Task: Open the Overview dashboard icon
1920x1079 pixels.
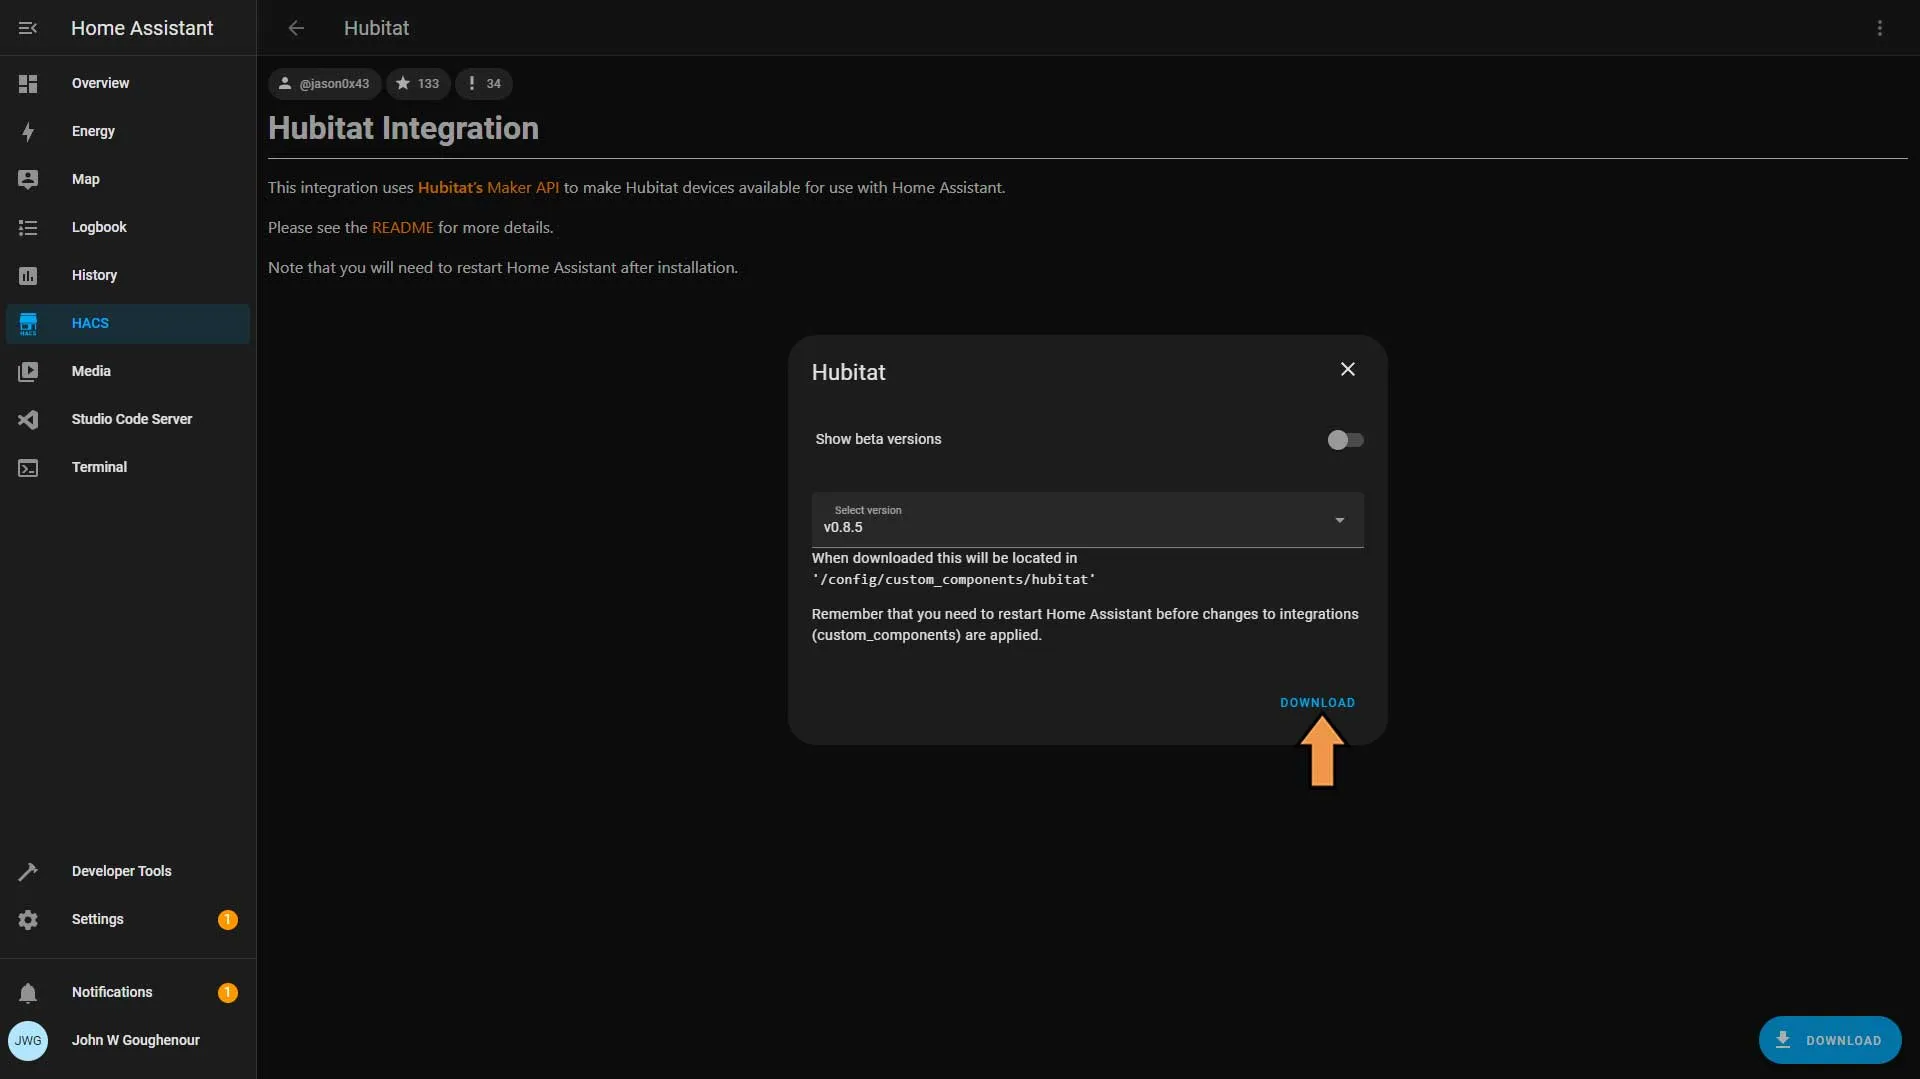Action: 28,84
